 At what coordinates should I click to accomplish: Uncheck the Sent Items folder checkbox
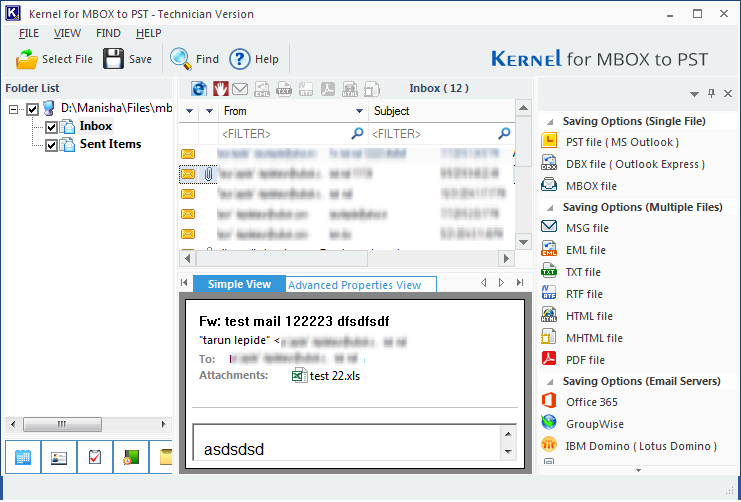(51, 145)
